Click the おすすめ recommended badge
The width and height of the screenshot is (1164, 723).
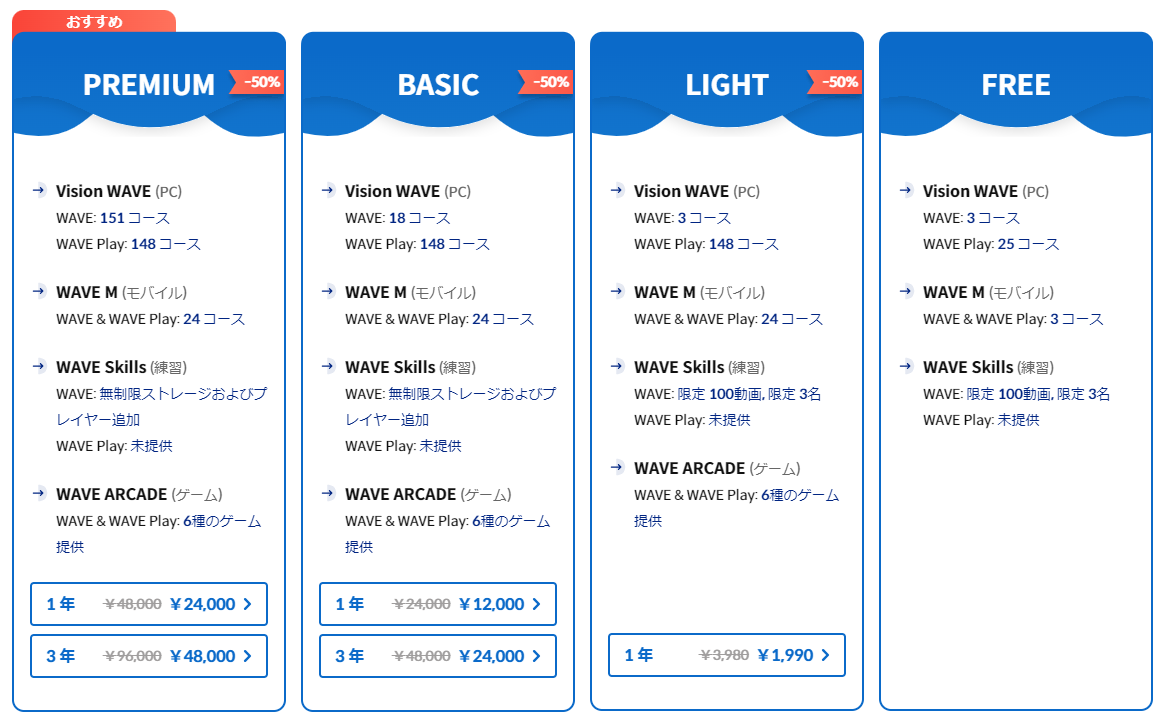click(x=94, y=21)
